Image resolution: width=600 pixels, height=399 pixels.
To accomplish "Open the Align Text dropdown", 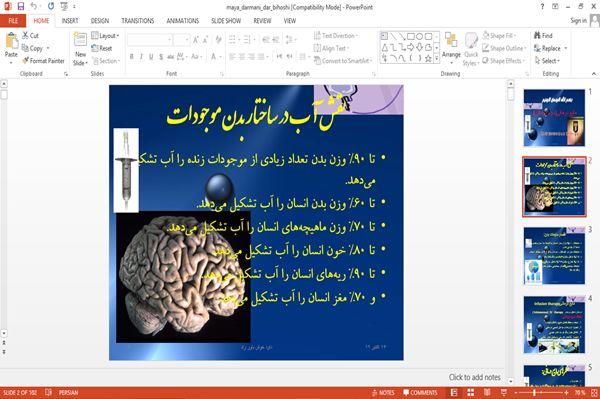I will click(331, 48).
